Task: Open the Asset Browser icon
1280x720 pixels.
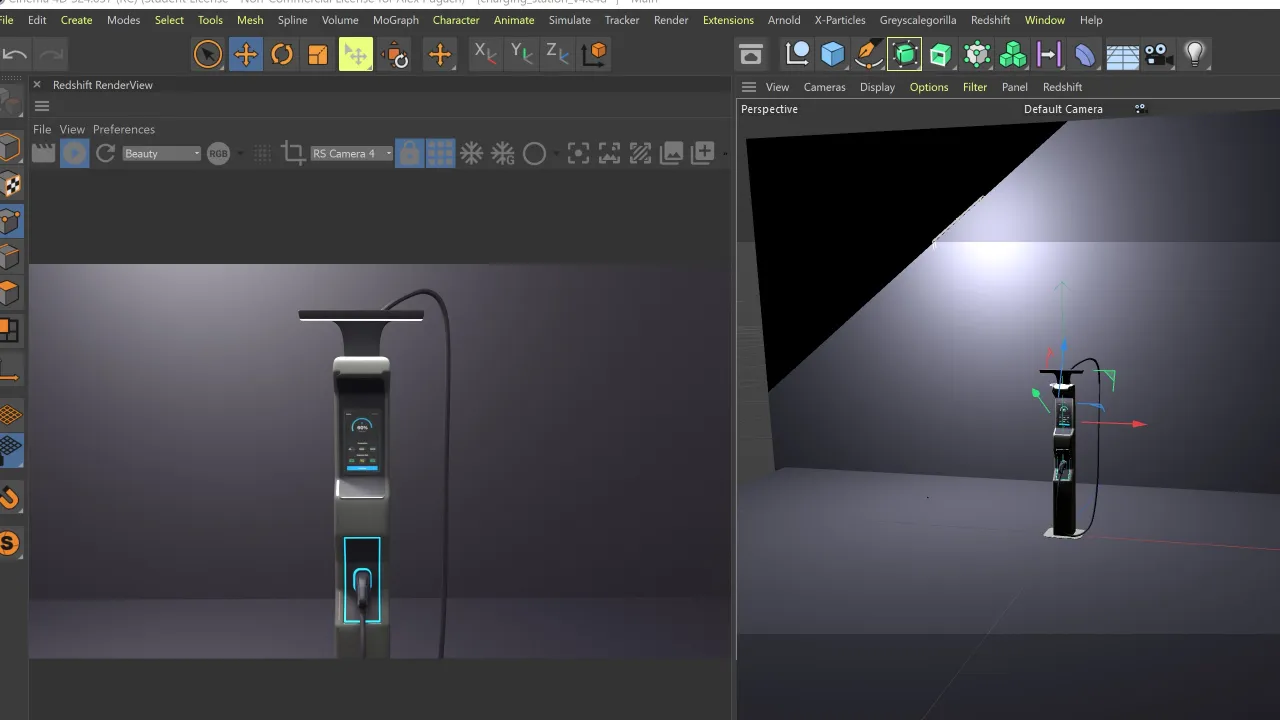Action: click(x=751, y=54)
